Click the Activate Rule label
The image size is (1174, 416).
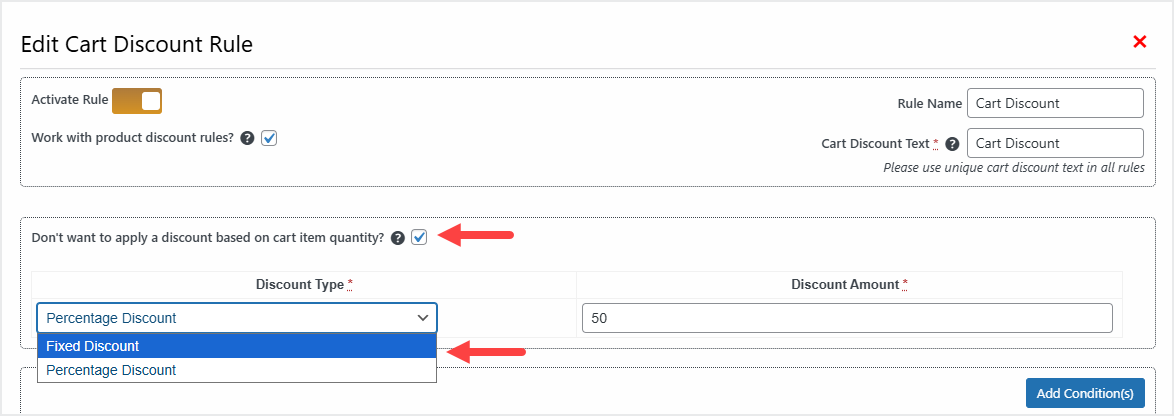70,100
